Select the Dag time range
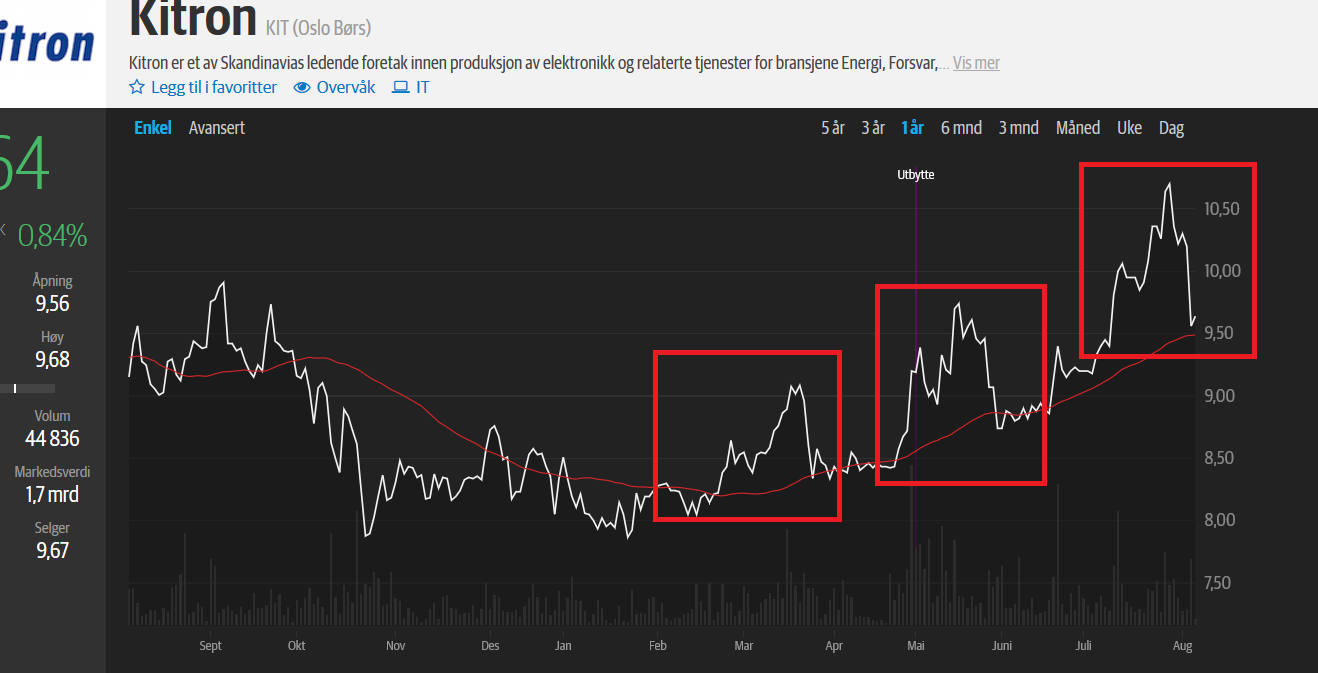 [x=1171, y=127]
